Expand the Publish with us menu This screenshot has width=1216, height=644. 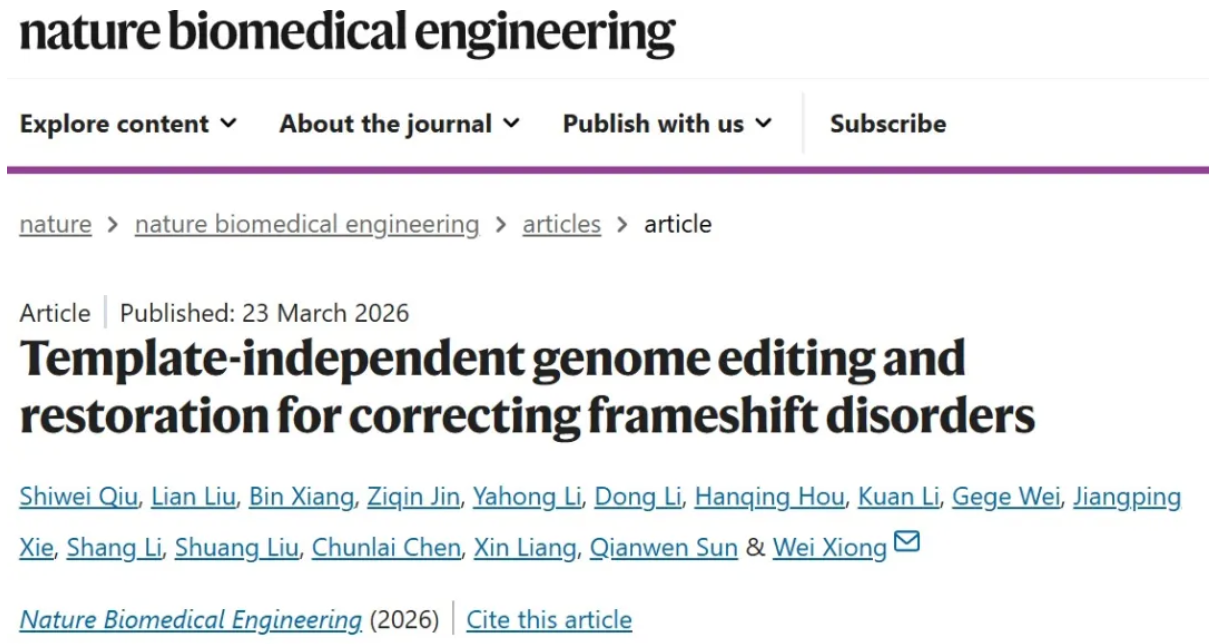point(667,124)
